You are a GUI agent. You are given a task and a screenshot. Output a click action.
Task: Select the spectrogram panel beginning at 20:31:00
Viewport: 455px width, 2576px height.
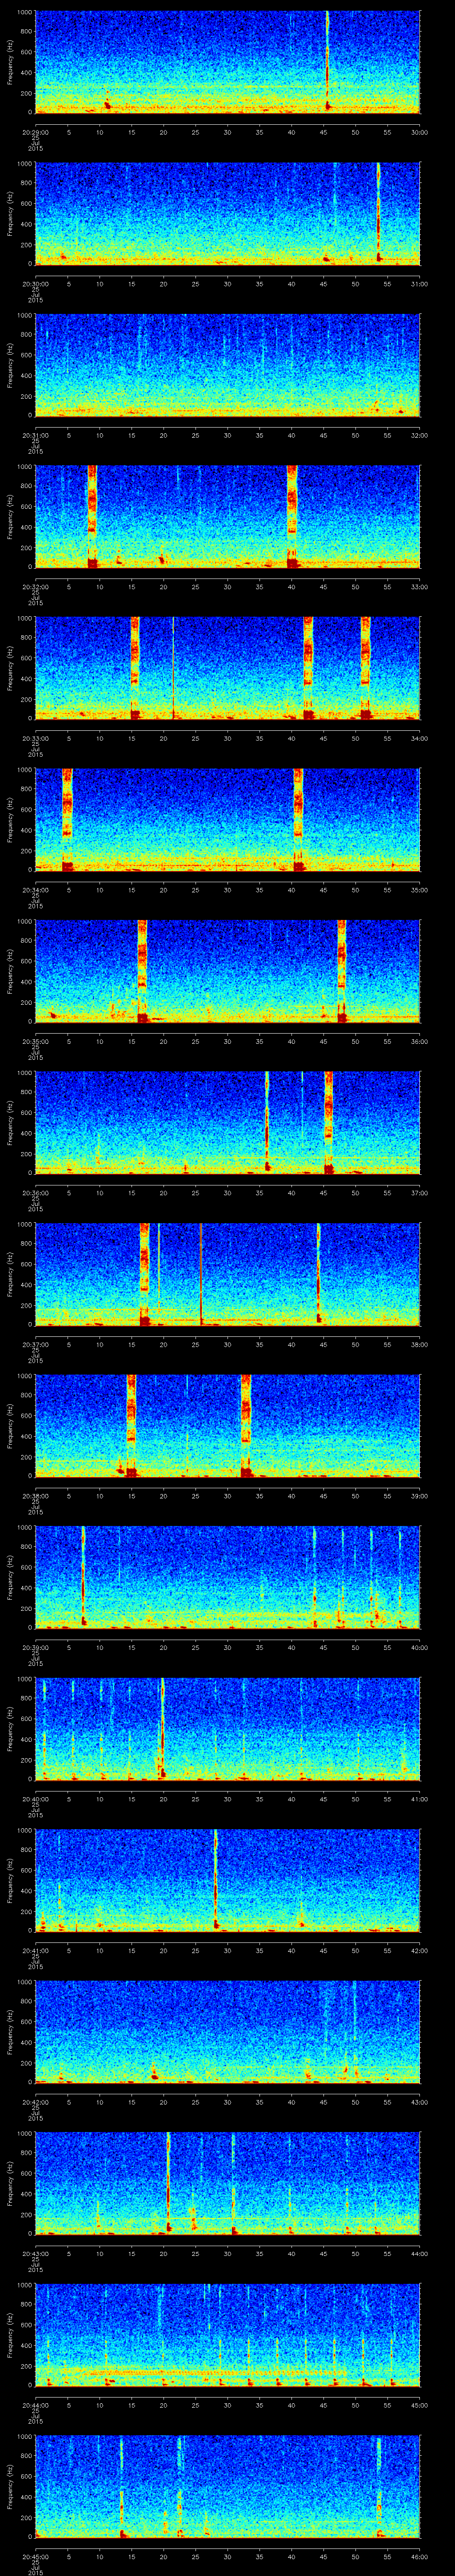(227, 364)
